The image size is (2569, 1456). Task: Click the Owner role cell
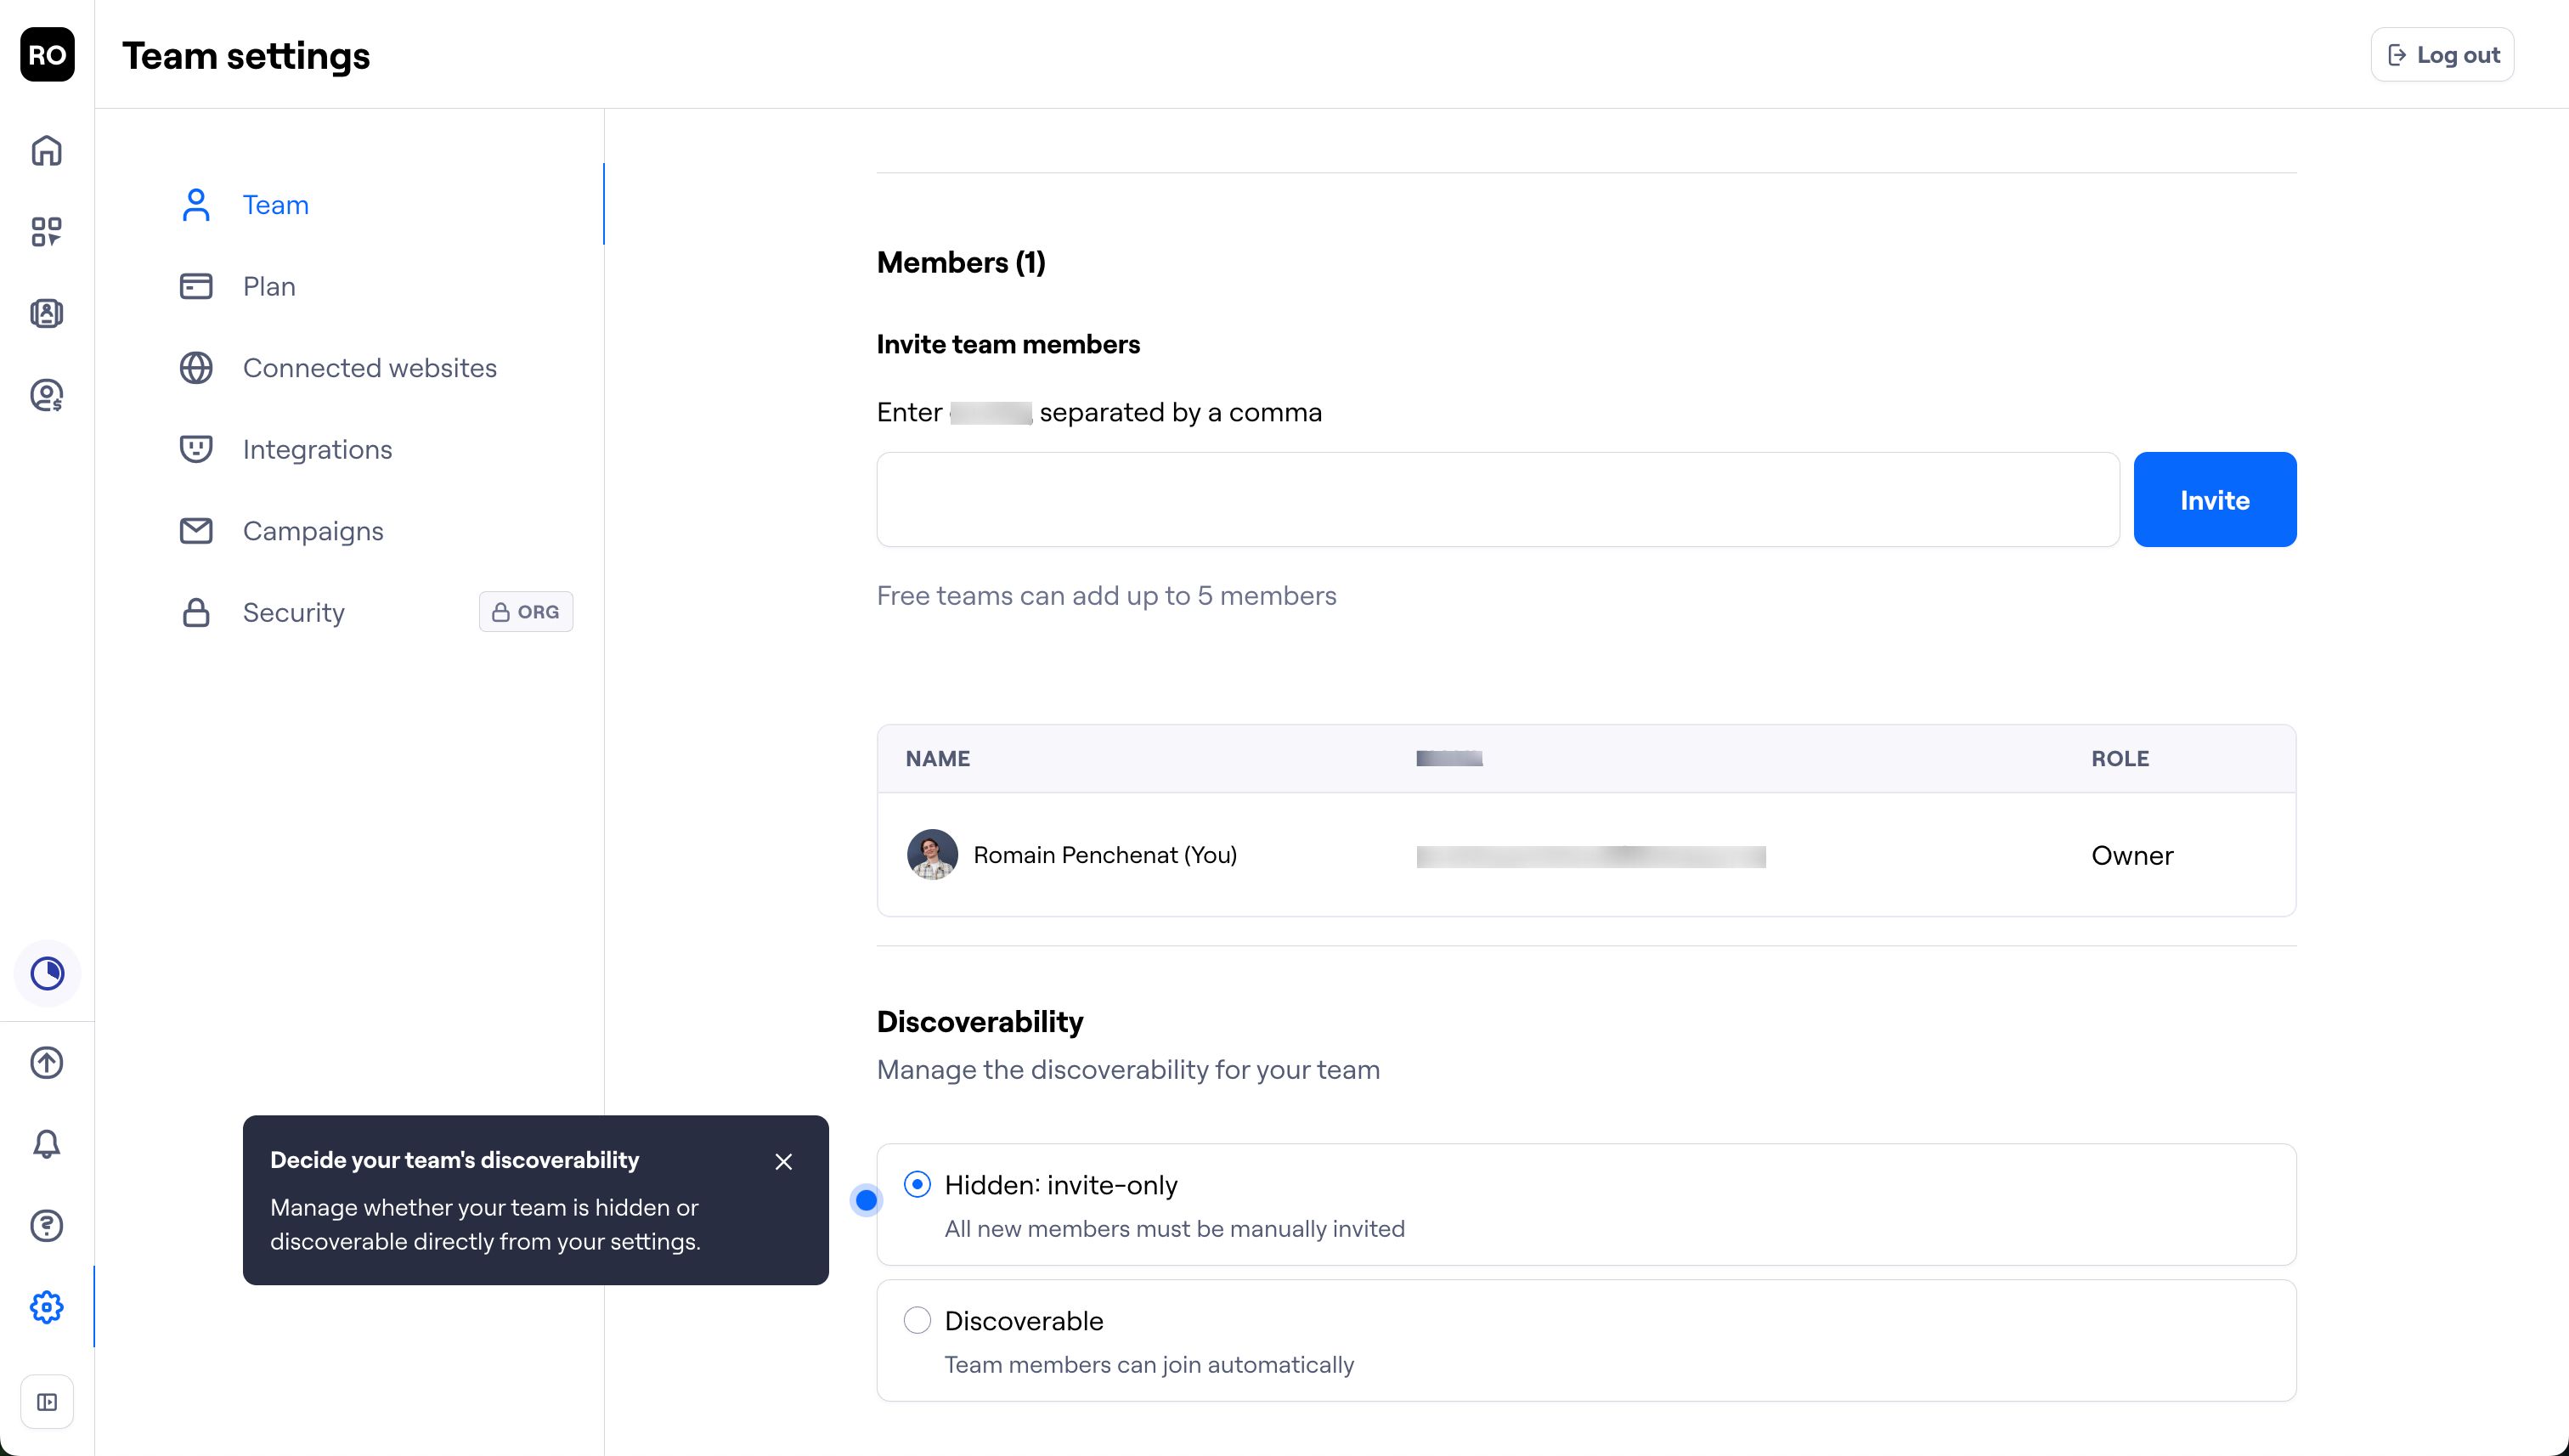point(2132,856)
